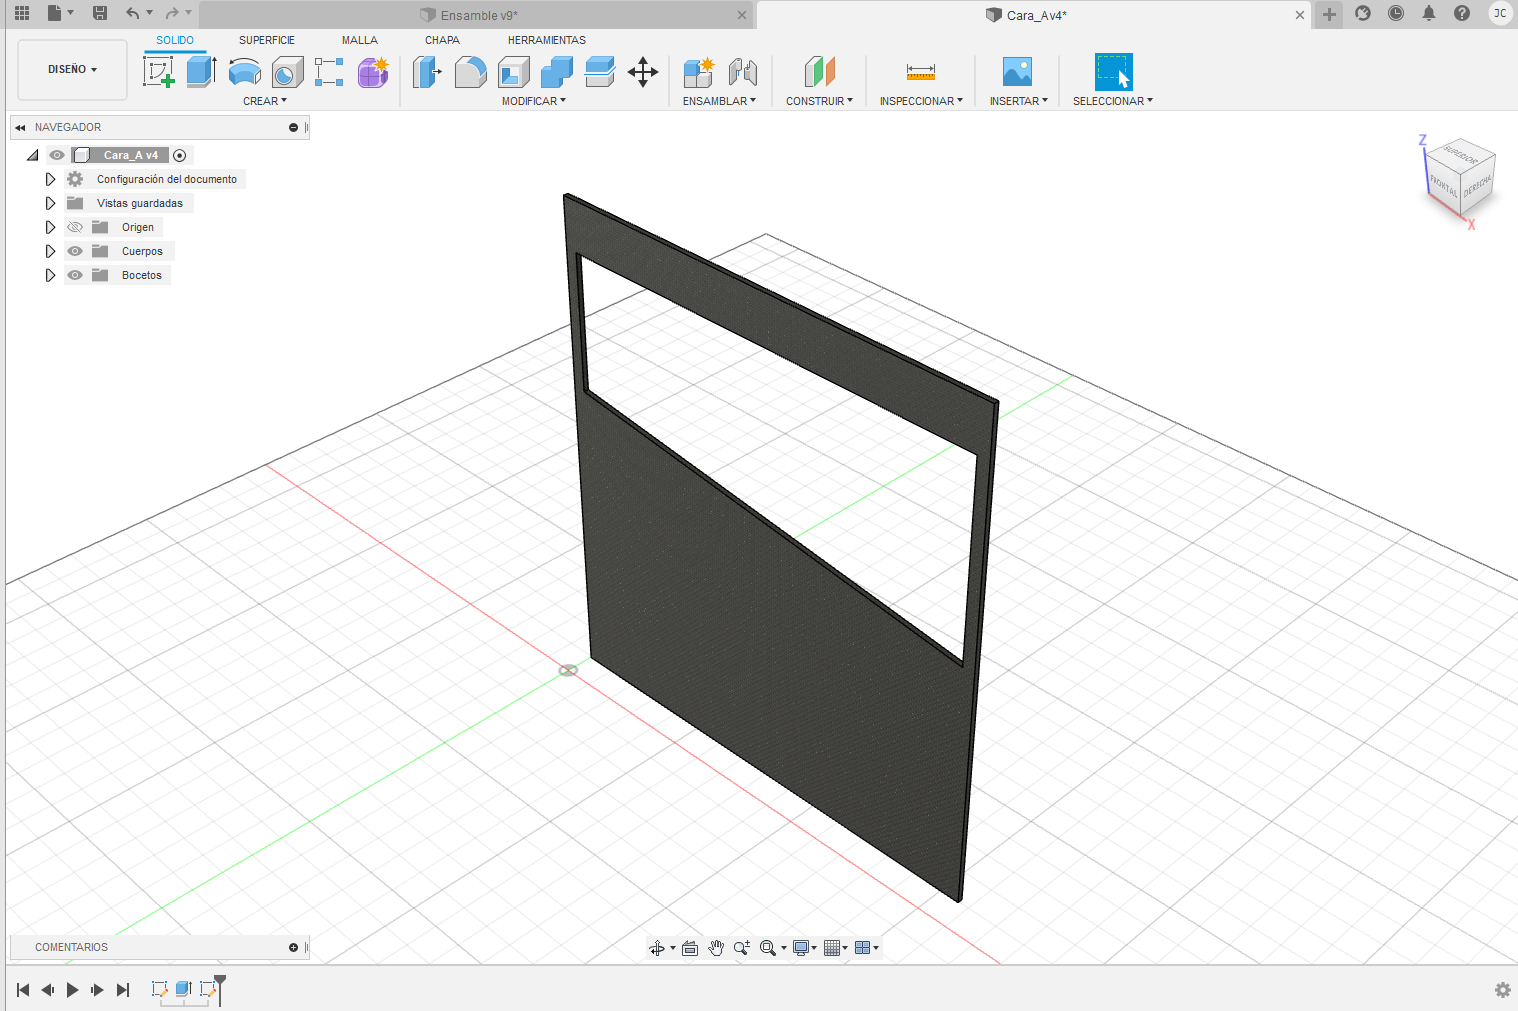Image resolution: width=1518 pixels, height=1011 pixels.
Task: Jump to the timeline beginning
Action: click(x=23, y=990)
